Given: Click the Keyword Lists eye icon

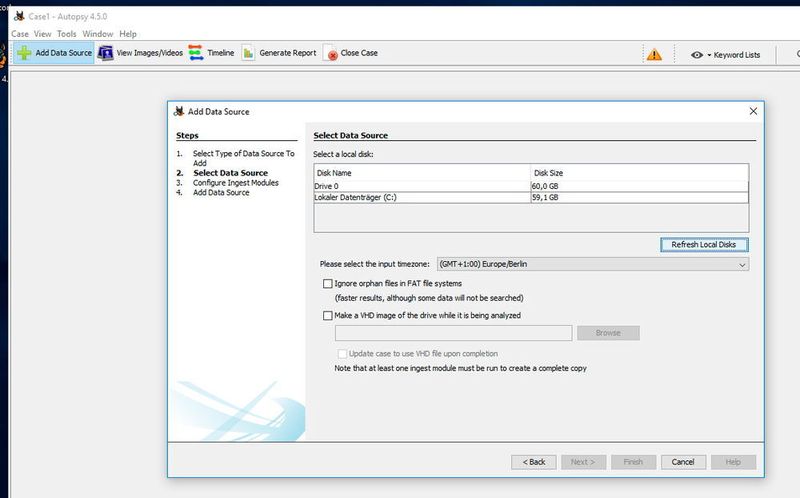Looking at the screenshot, I should tap(697, 55).
